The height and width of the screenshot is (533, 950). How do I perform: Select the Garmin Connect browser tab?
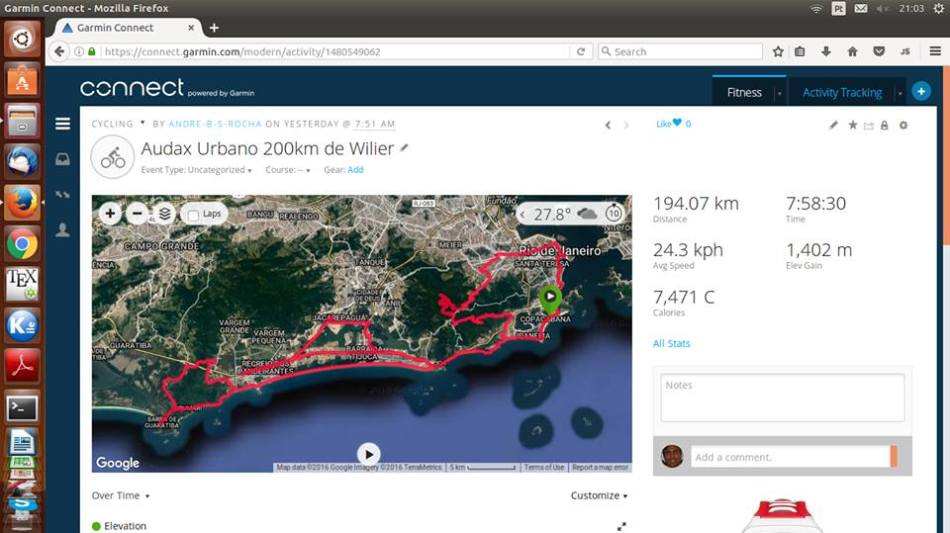[127, 28]
